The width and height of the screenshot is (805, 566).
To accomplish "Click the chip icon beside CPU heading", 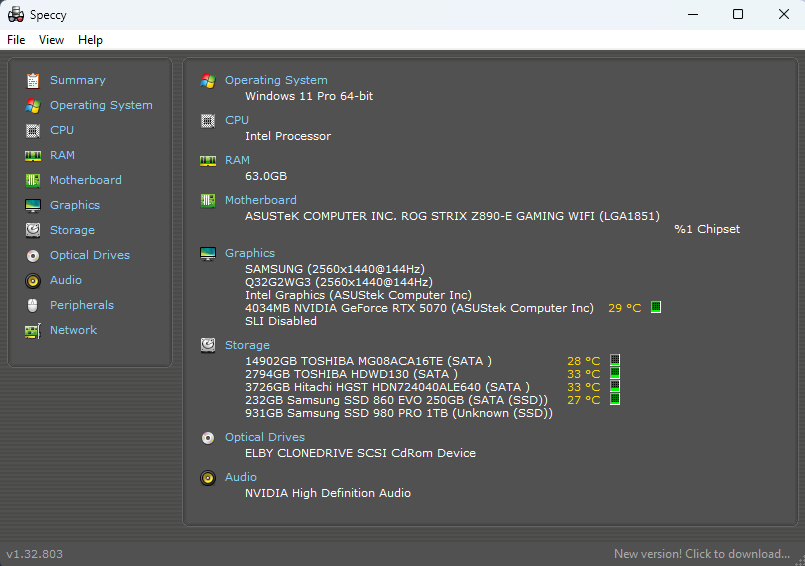I will point(208,121).
